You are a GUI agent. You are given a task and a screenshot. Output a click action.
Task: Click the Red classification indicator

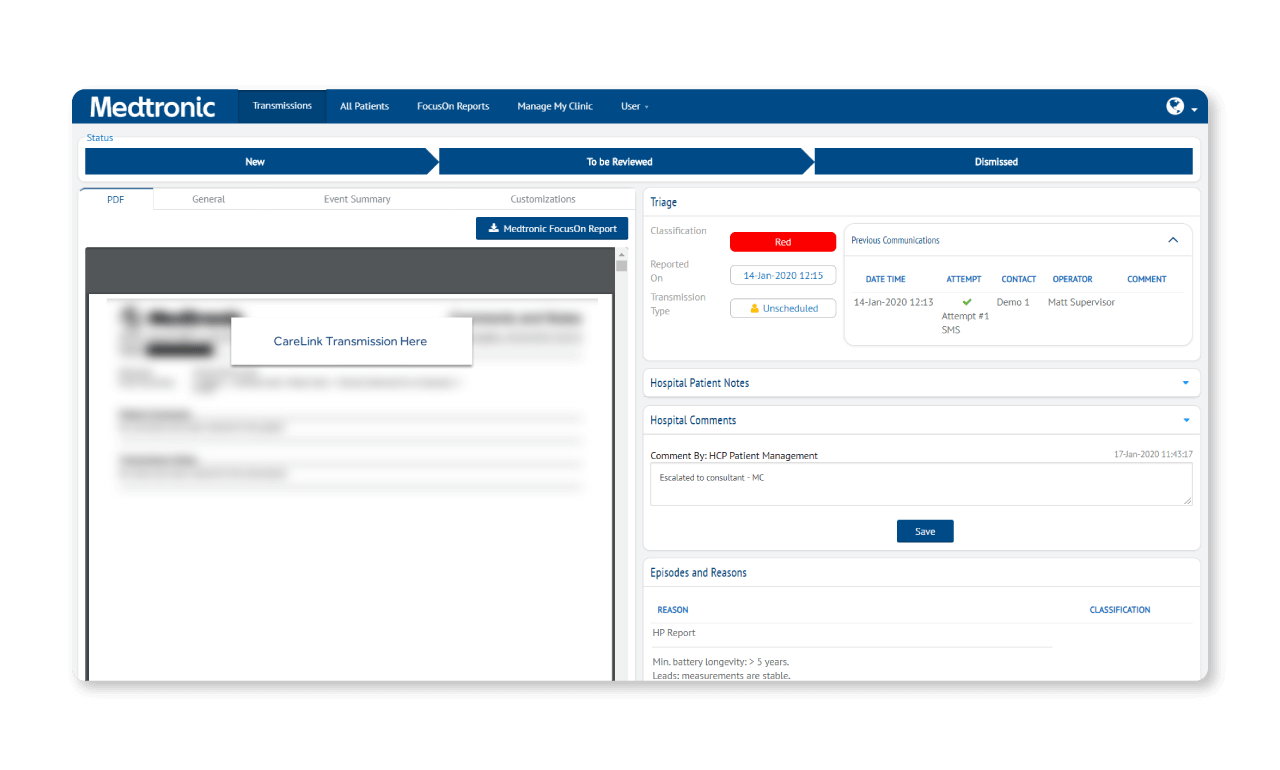783,241
